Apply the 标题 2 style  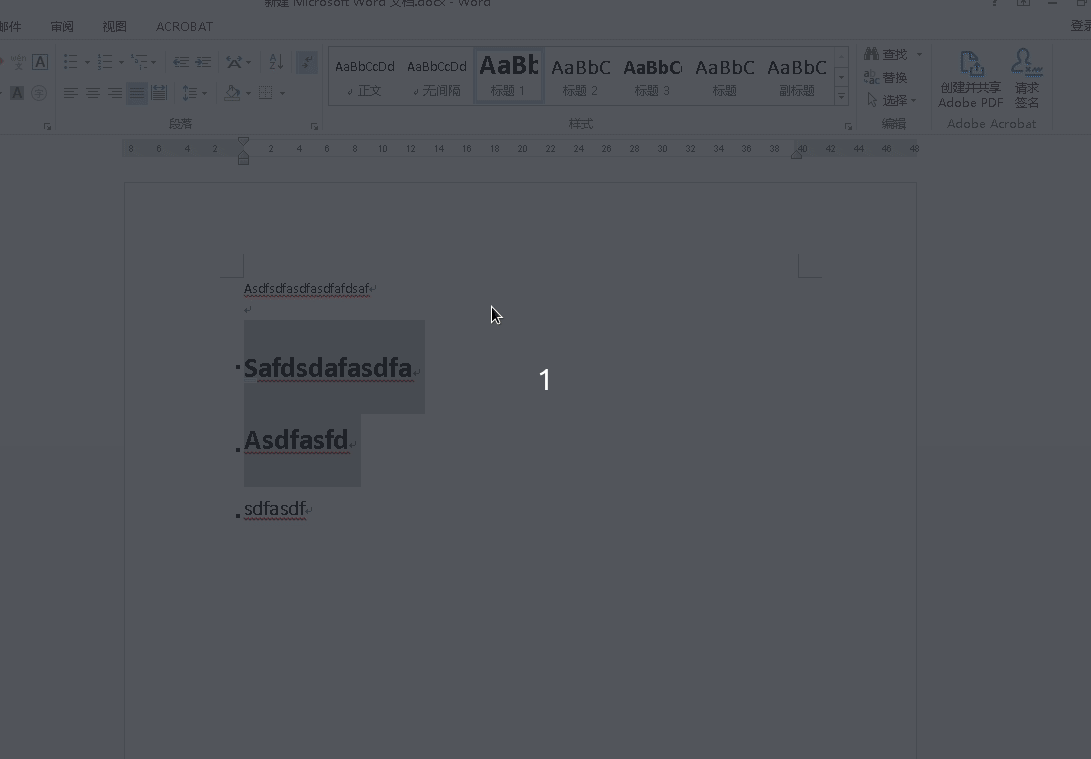pos(580,77)
